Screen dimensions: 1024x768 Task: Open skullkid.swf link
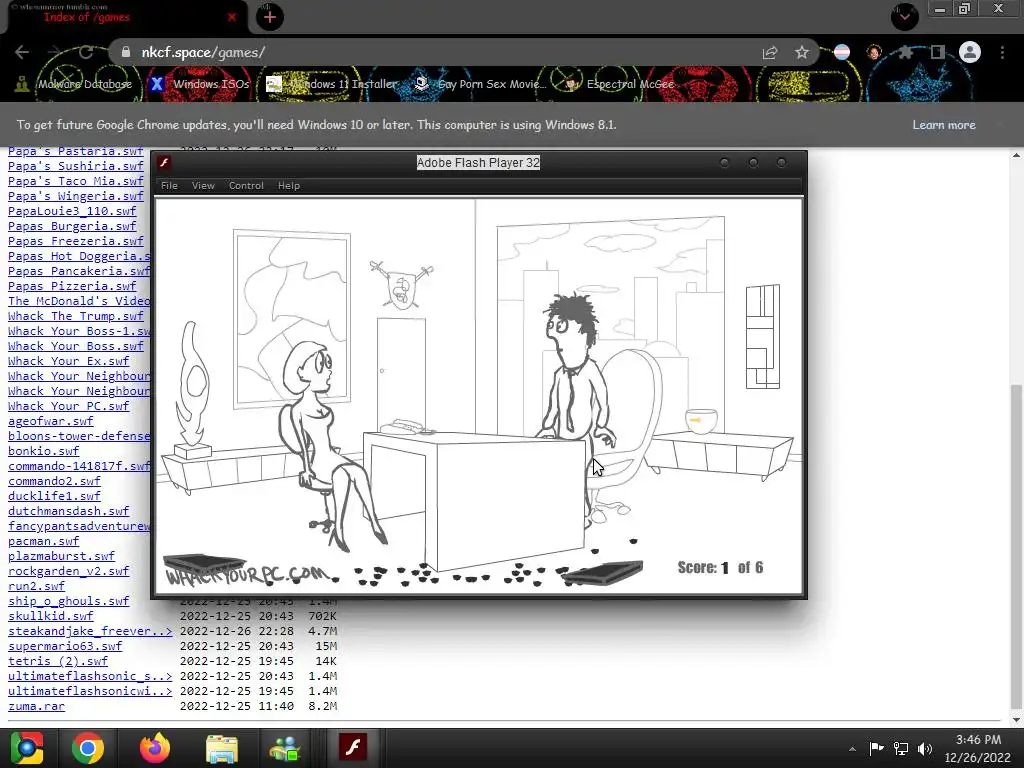click(50, 616)
